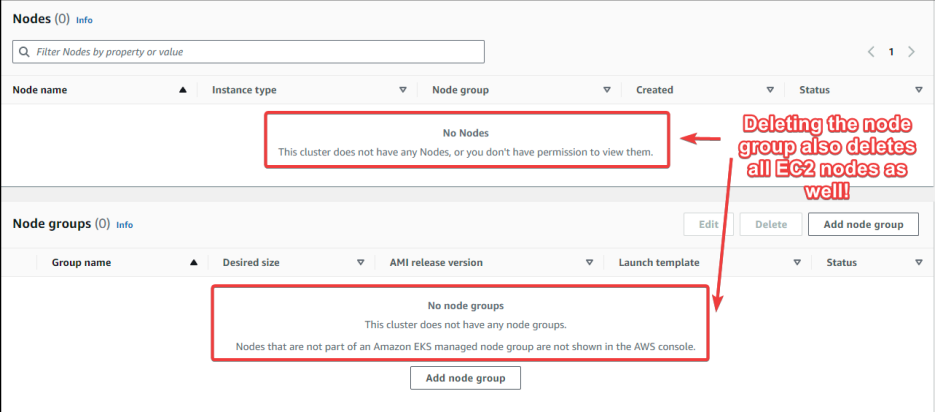Open the Info link beside Nodes heading

click(x=84, y=20)
